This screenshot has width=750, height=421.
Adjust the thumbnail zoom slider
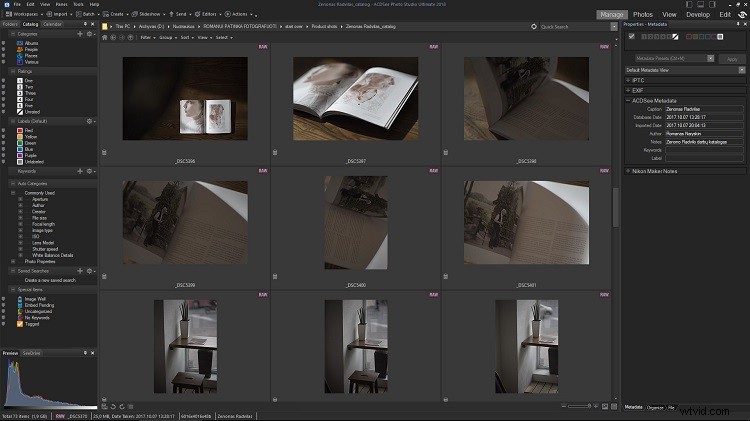[x=580, y=406]
